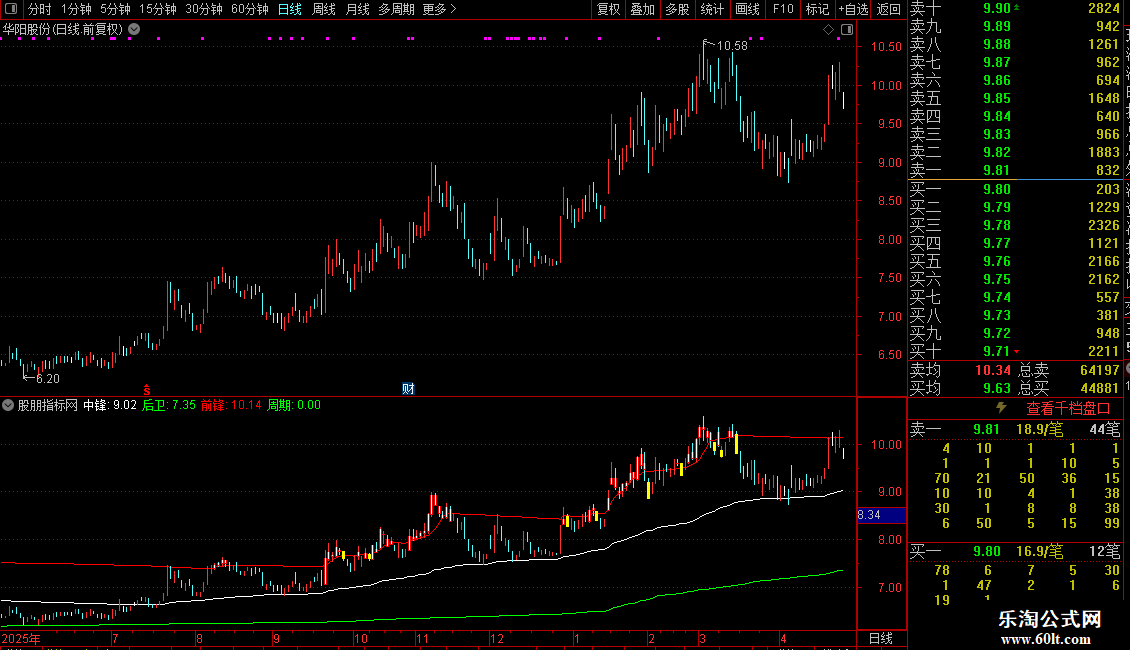
Task: Click the 标记 mark button
Action: click(817, 9)
